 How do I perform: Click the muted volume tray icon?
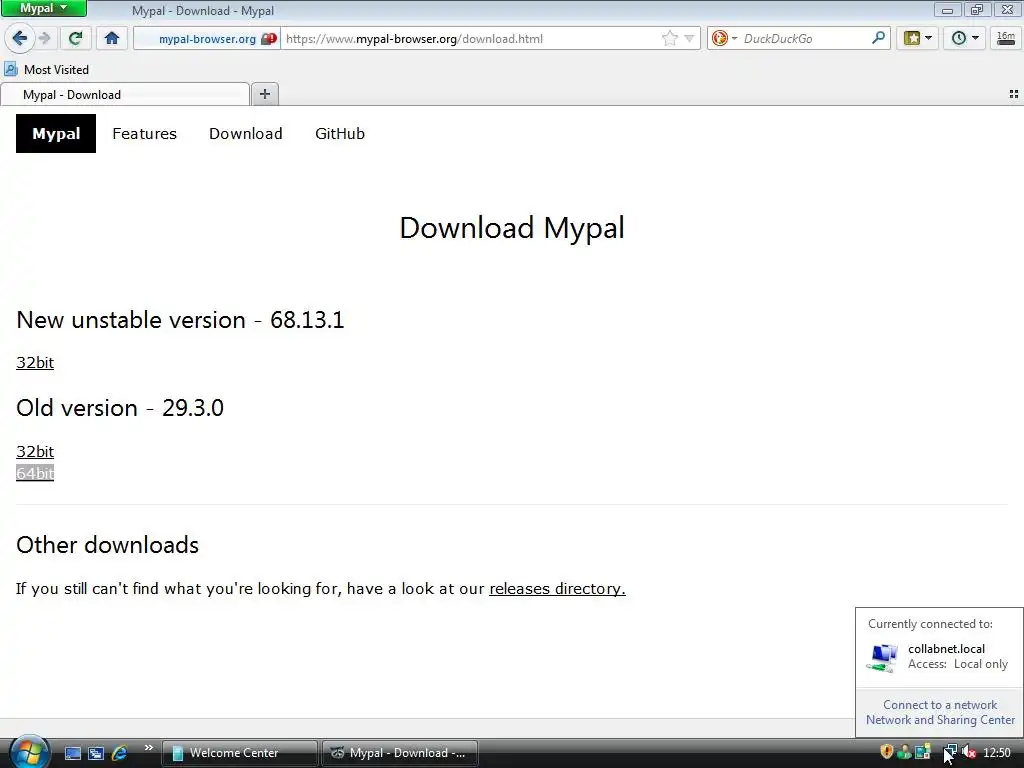tap(969, 752)
